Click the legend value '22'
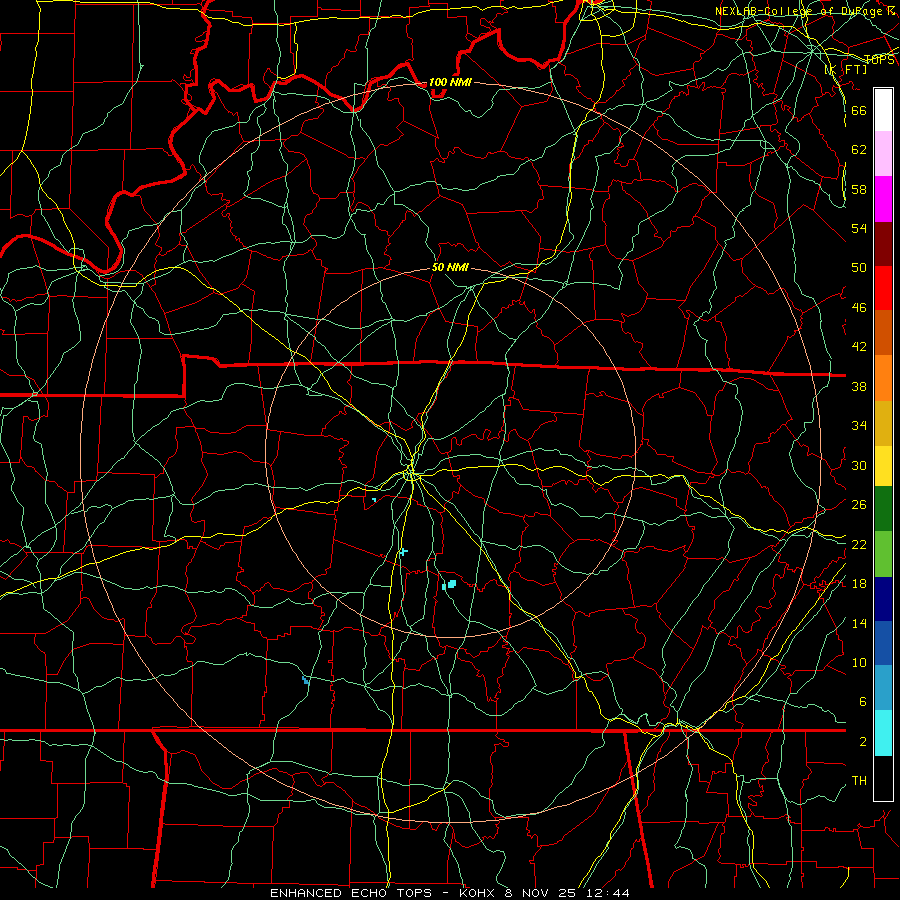This screenshot has width=900, height=900. (859, 544)
